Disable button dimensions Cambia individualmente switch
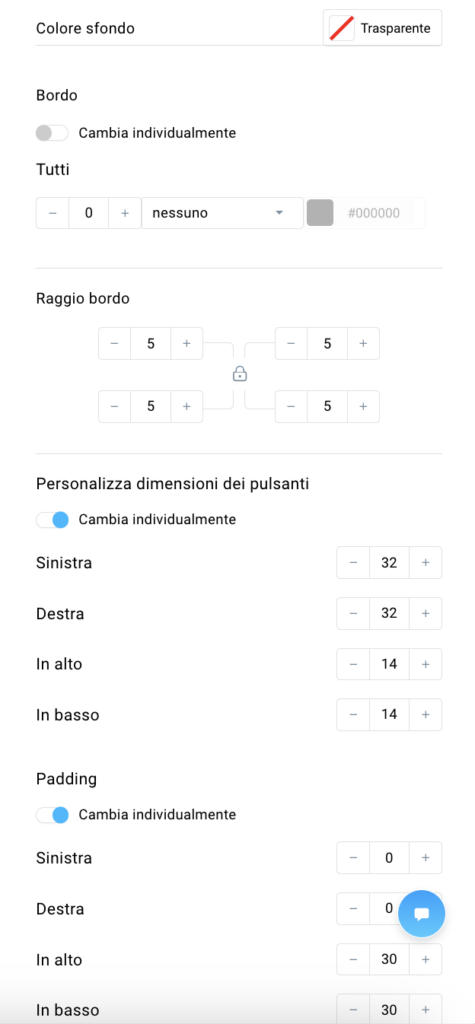The image size is (475, 1024). (x=52, y=520)
